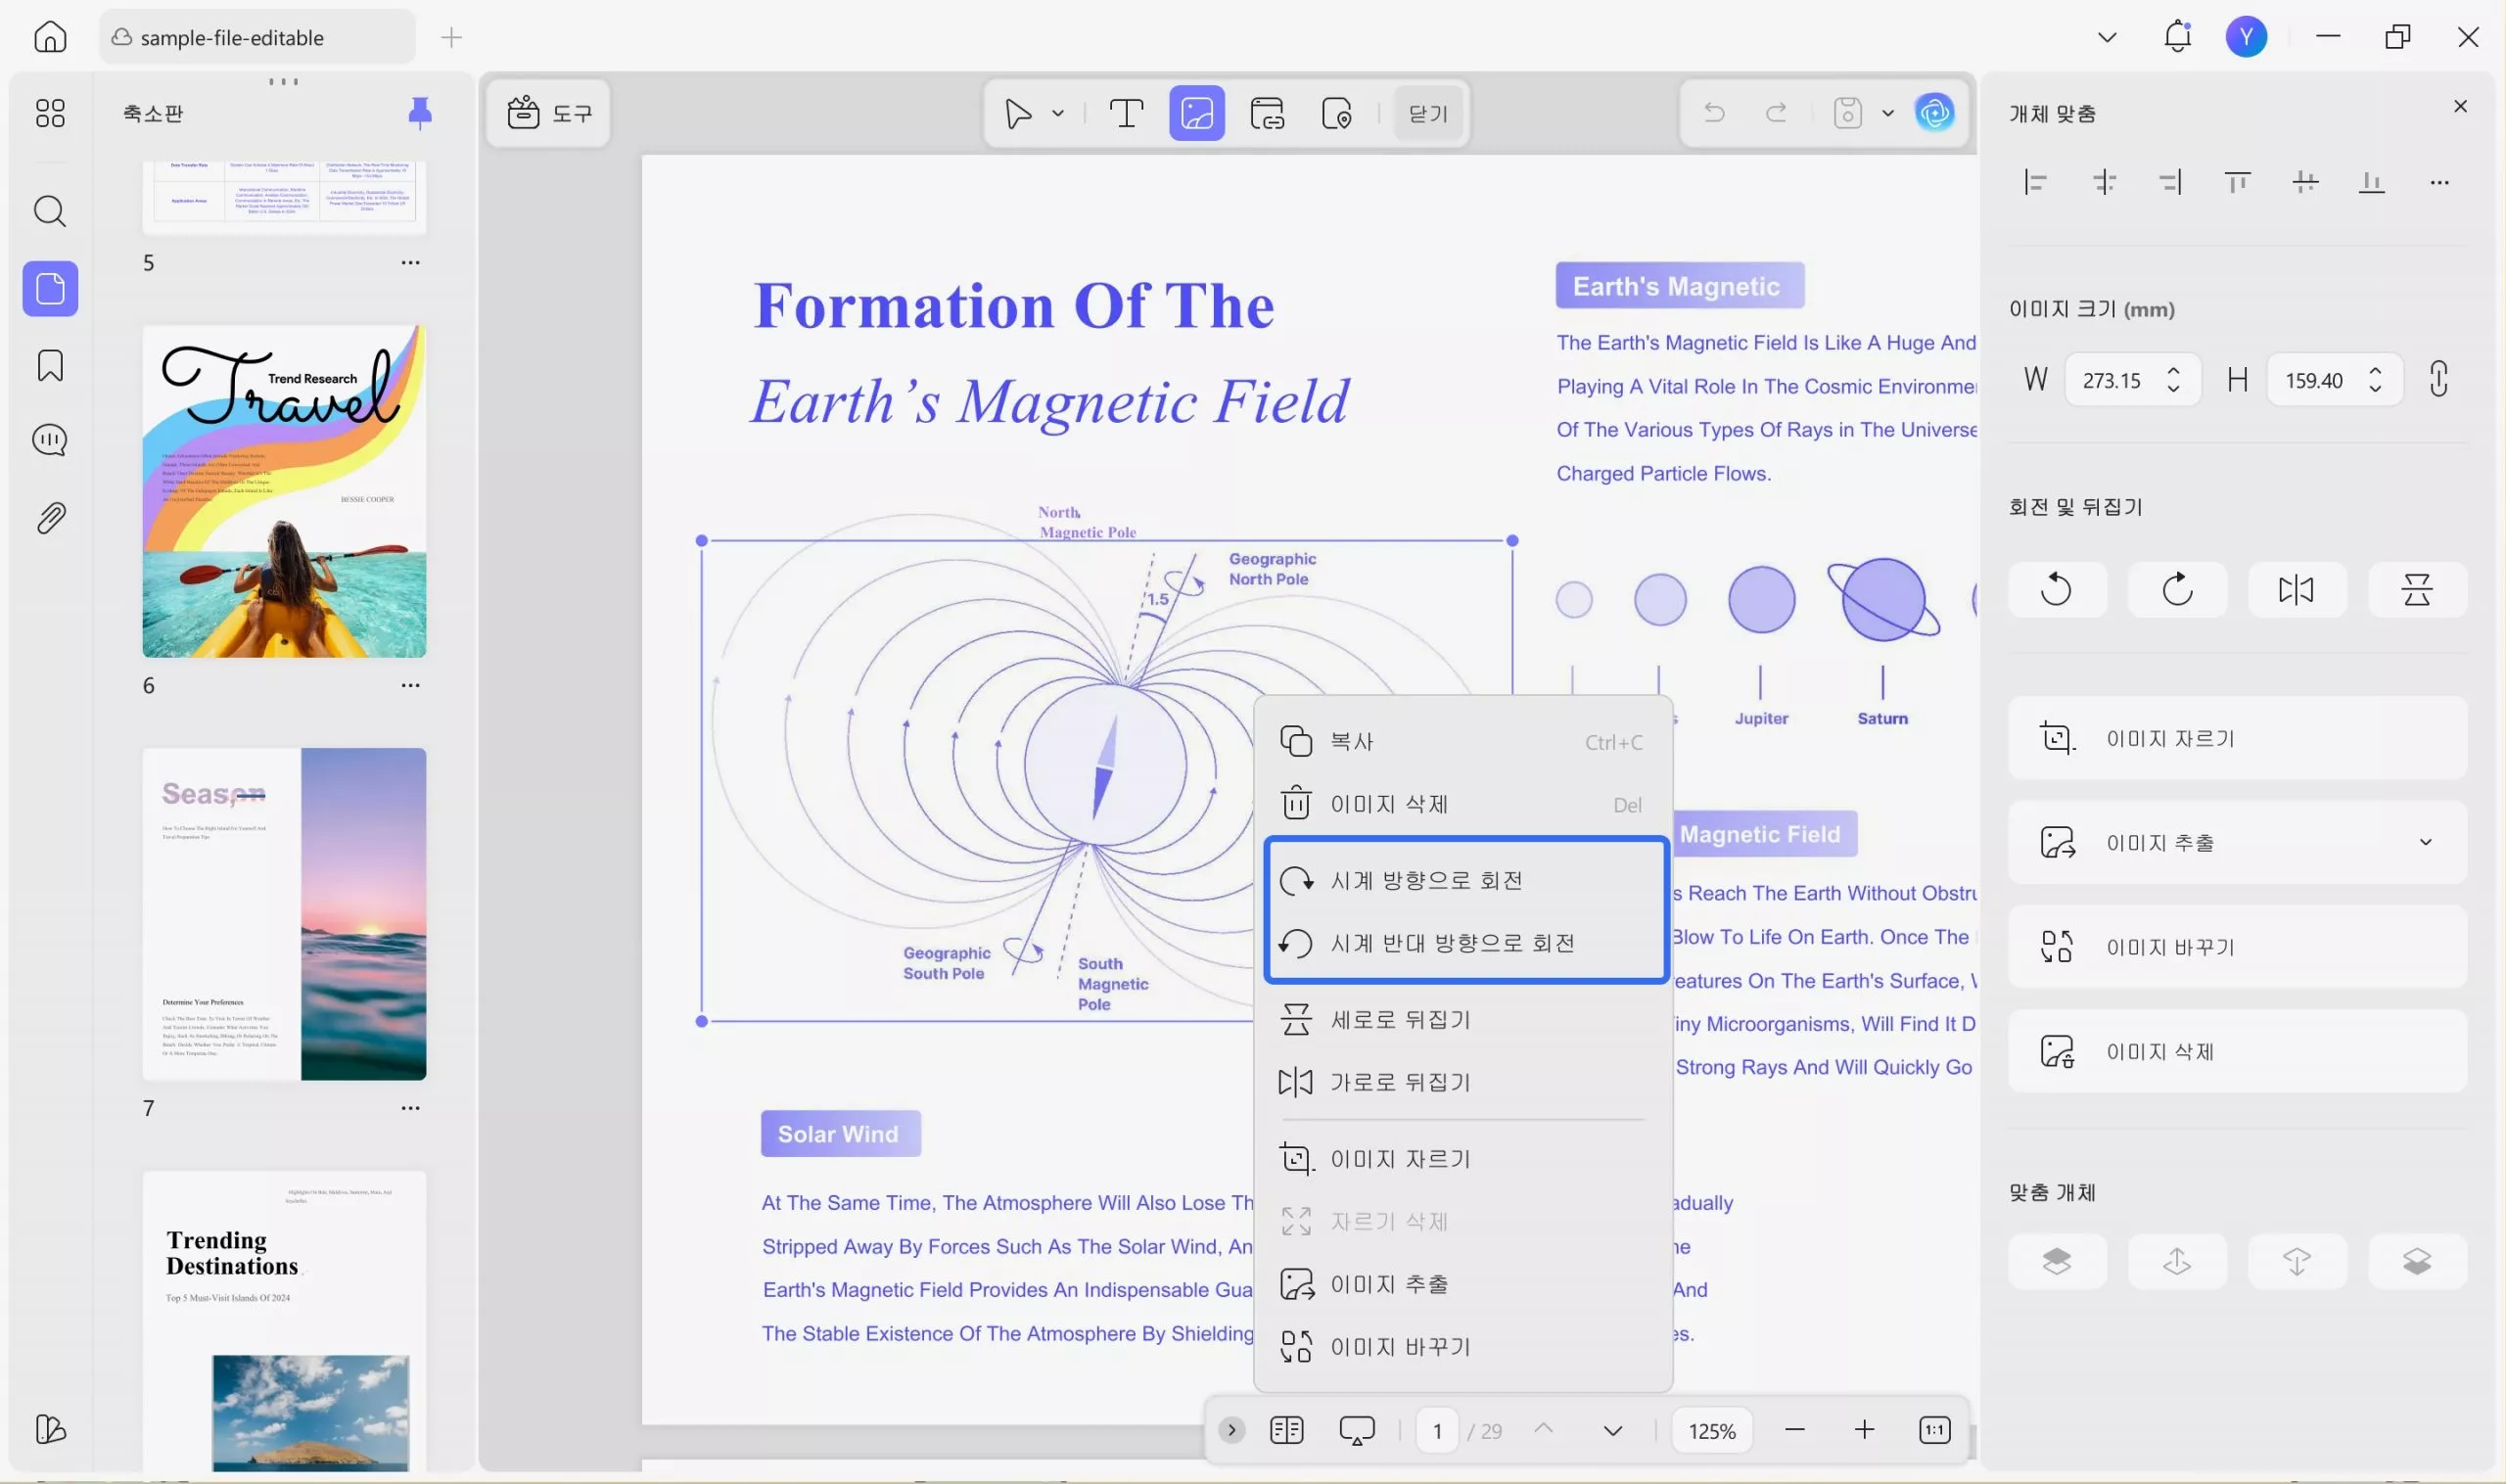Zoom in with plus button
This screenshot has width=2506, height=1484.
click(x=1864, y=1430)
